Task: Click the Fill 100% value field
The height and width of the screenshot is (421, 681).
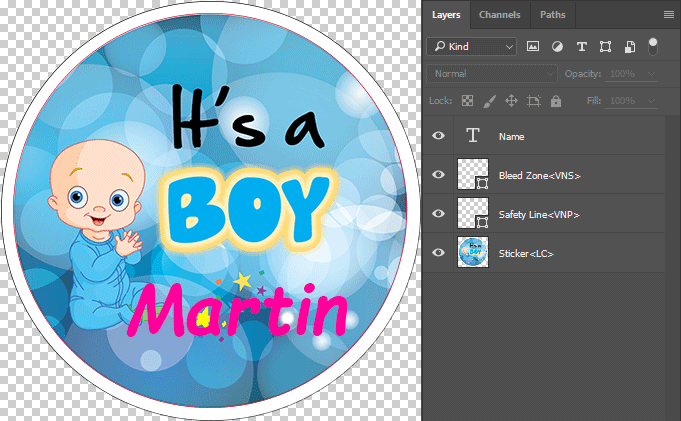Action: tap(622, 101)
